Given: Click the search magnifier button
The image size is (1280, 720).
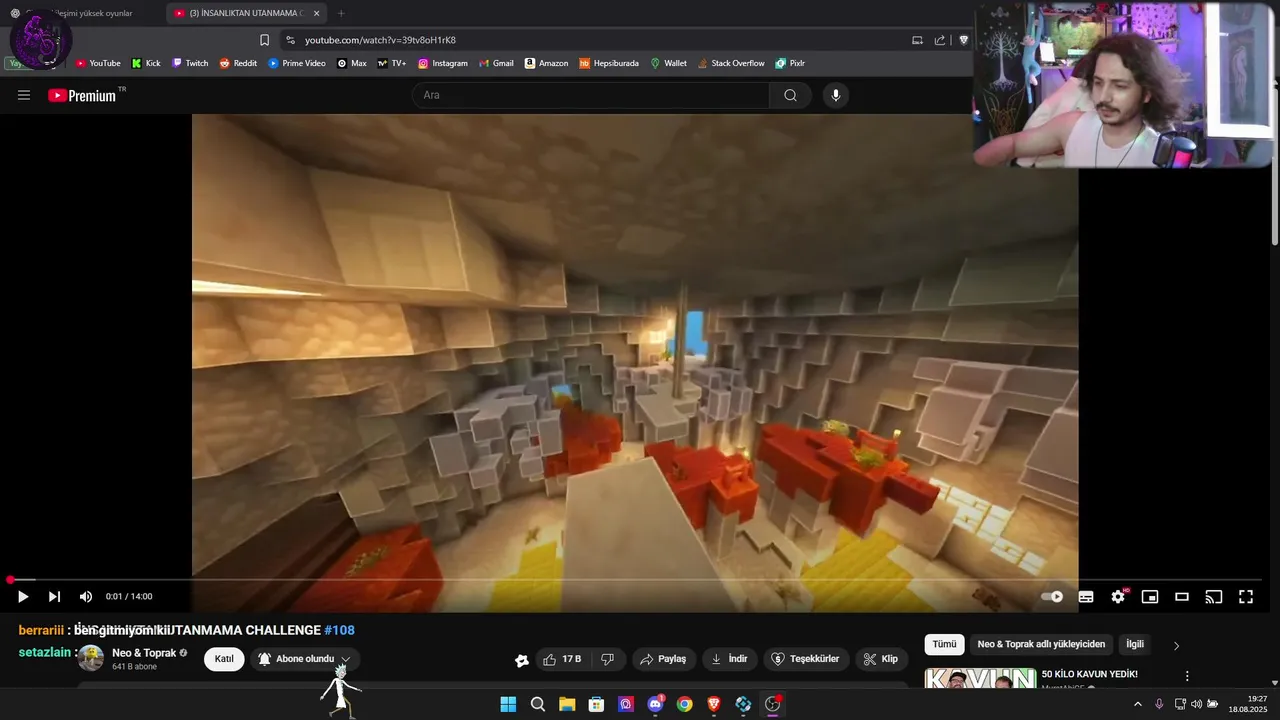Looking at the screenshot, I should pos(790,95).
